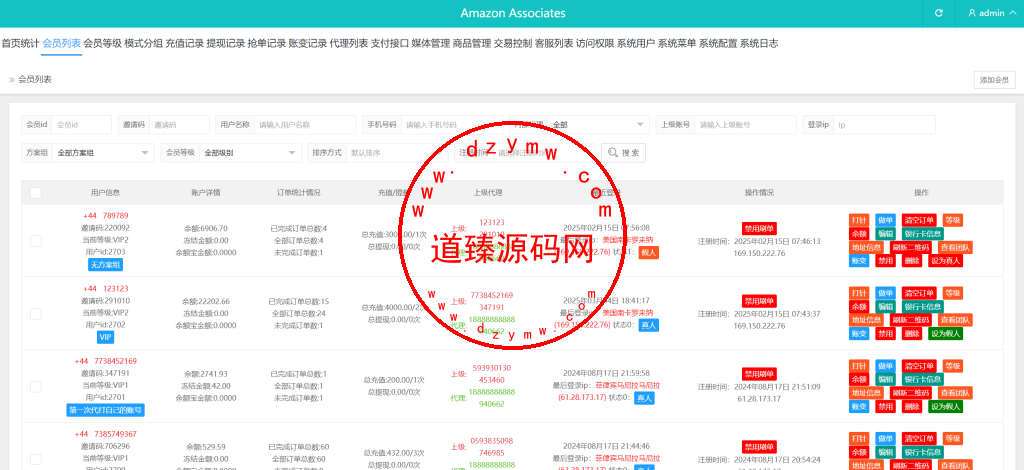Go to the 客服列表 menu tab

coord(554,44)
